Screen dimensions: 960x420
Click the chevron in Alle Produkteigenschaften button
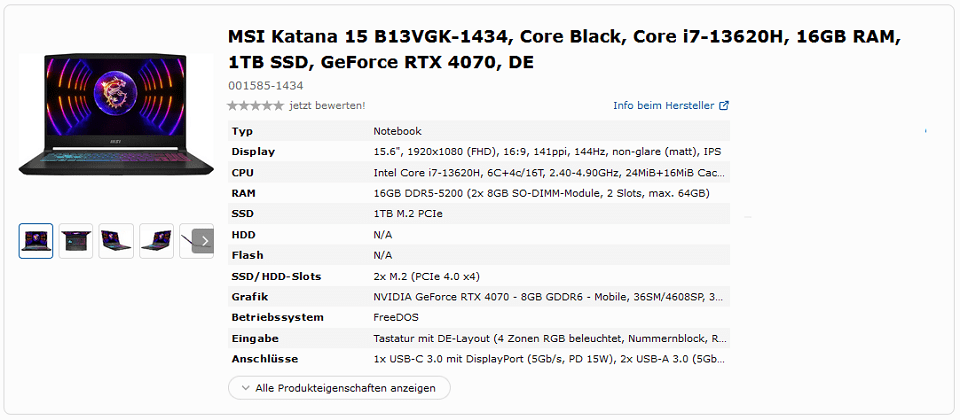pyautogui.click(x=246, y=388)
